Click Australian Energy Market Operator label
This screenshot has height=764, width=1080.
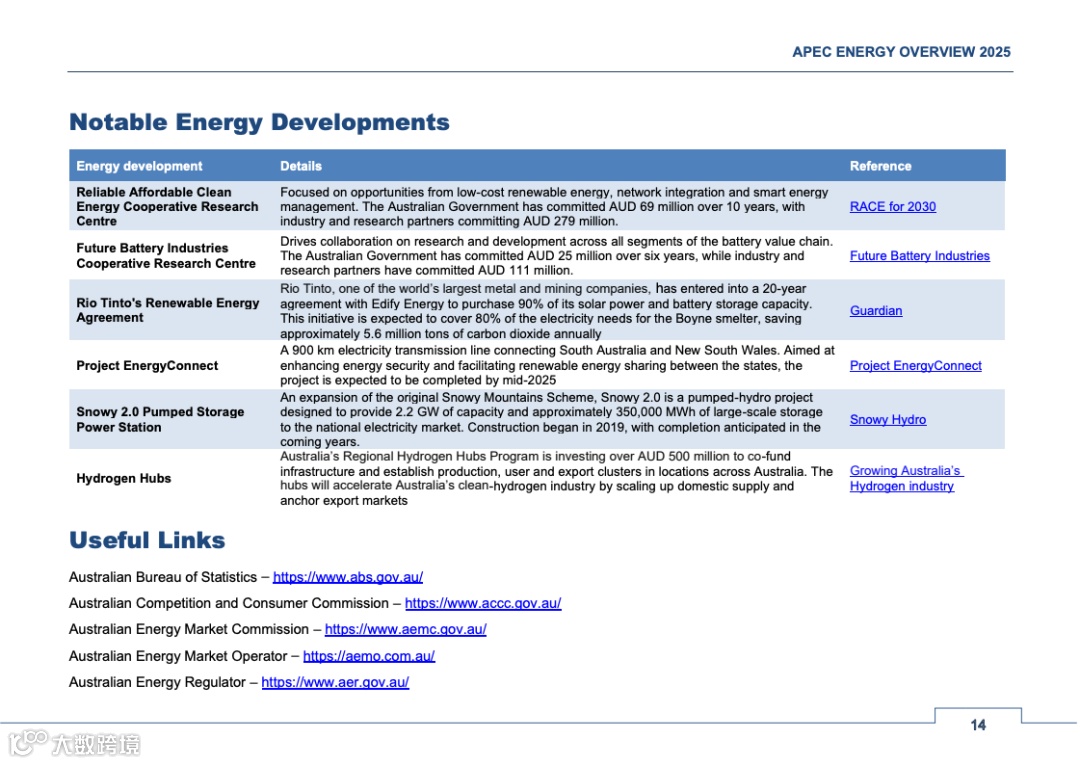click(x=178, y=657)
